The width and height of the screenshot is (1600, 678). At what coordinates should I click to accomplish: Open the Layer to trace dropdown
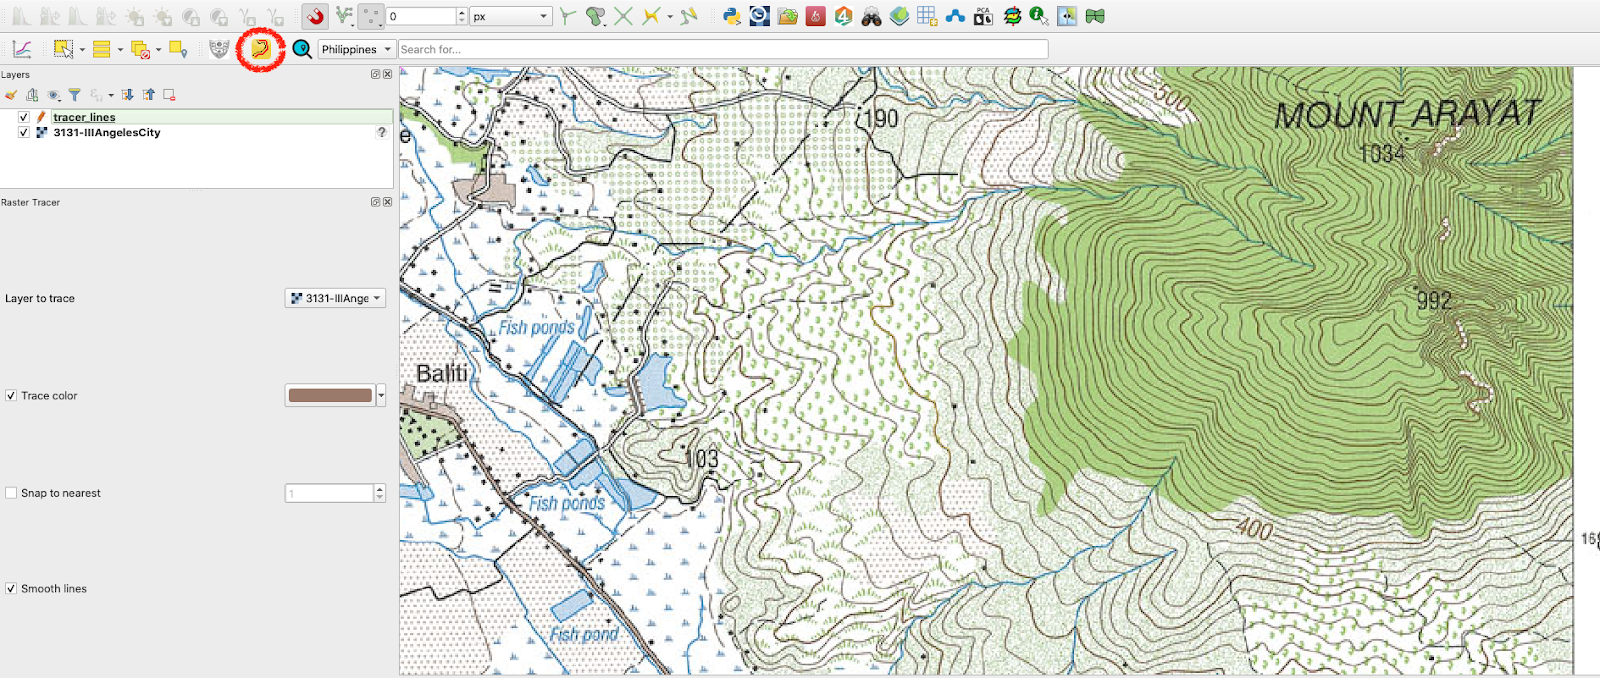coord(335,298)
